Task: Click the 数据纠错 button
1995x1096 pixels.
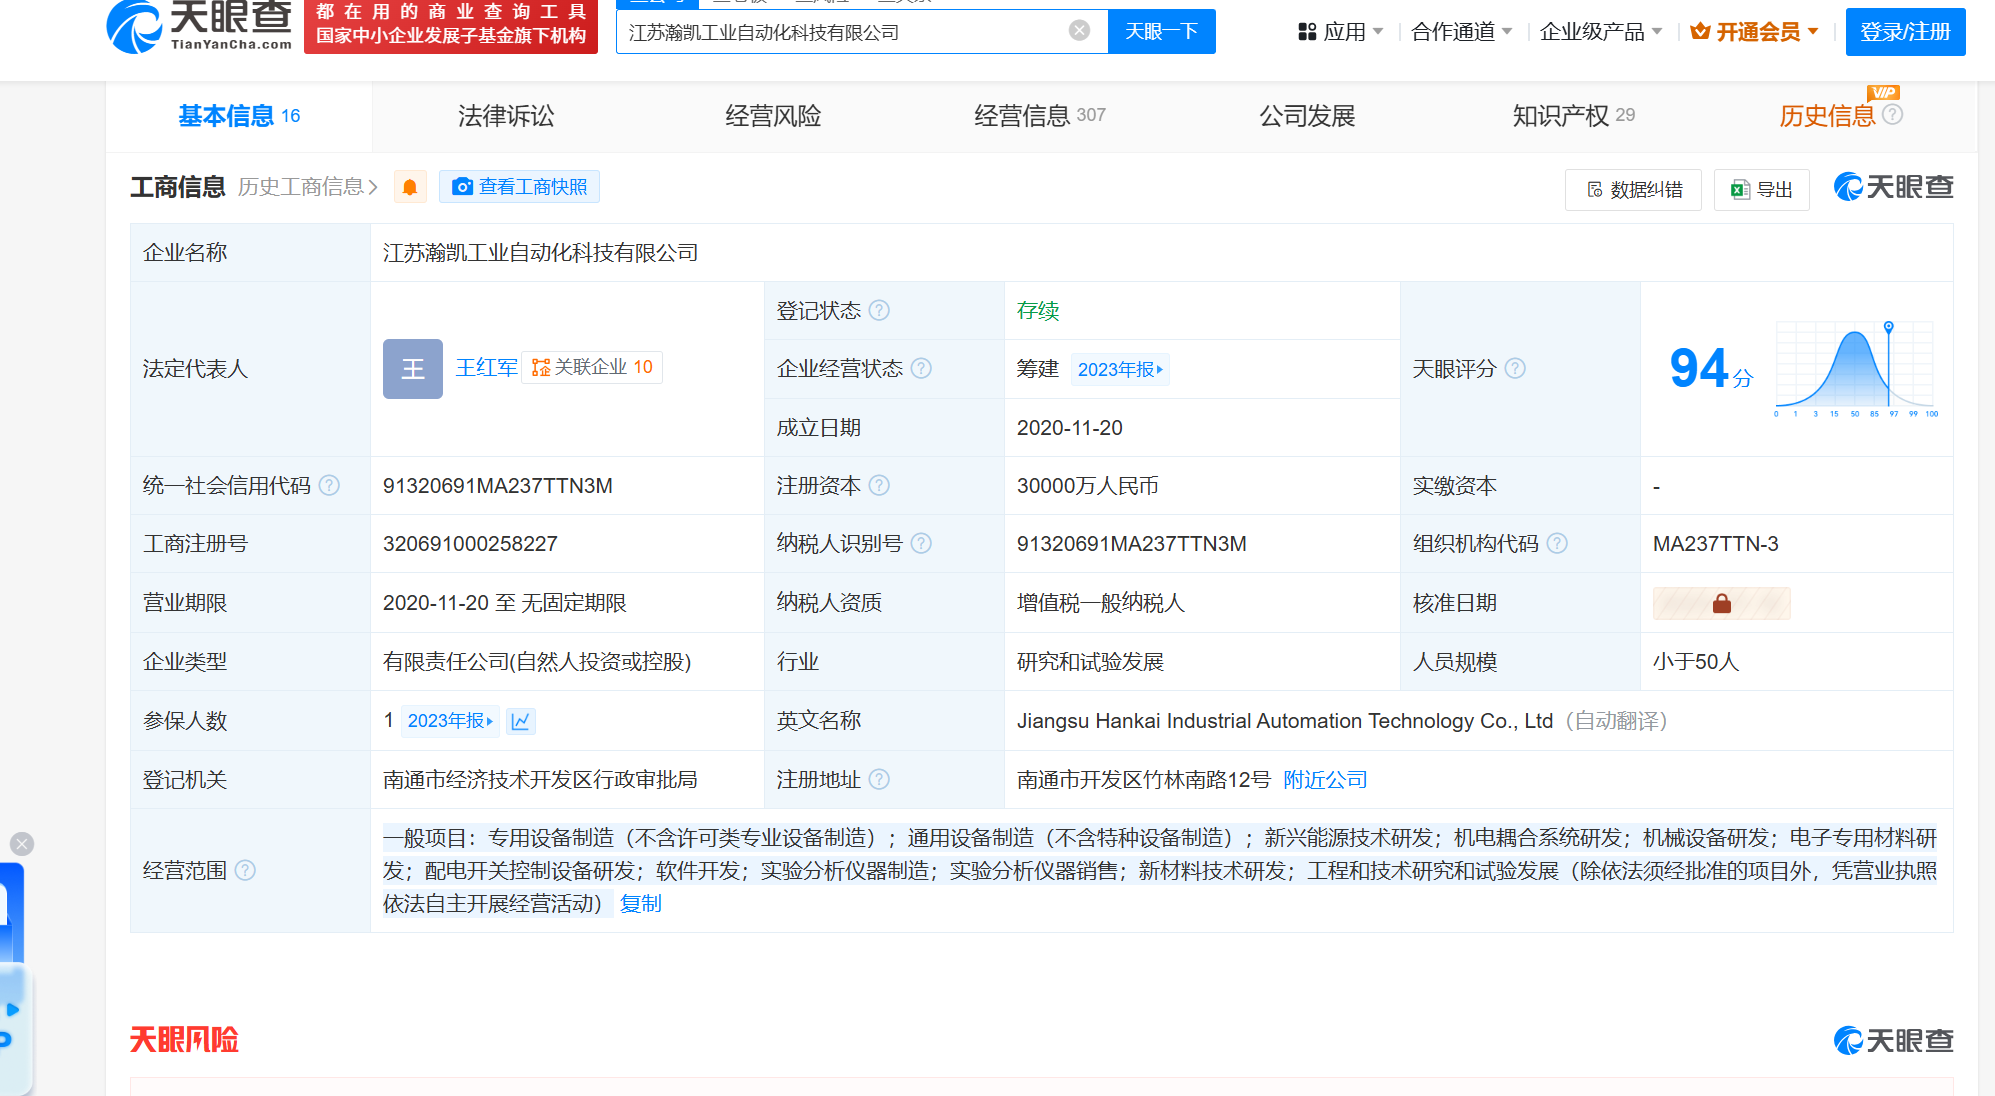Action: click(1633, 190)
